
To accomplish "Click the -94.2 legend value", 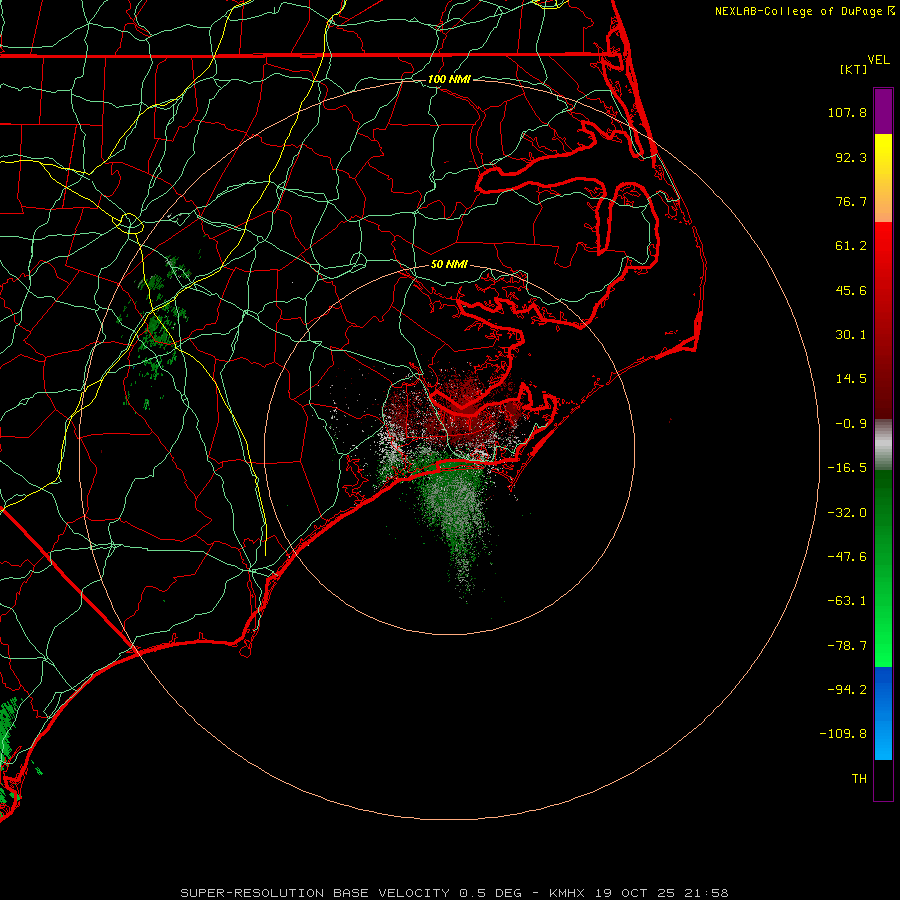I will click(847, 689).
